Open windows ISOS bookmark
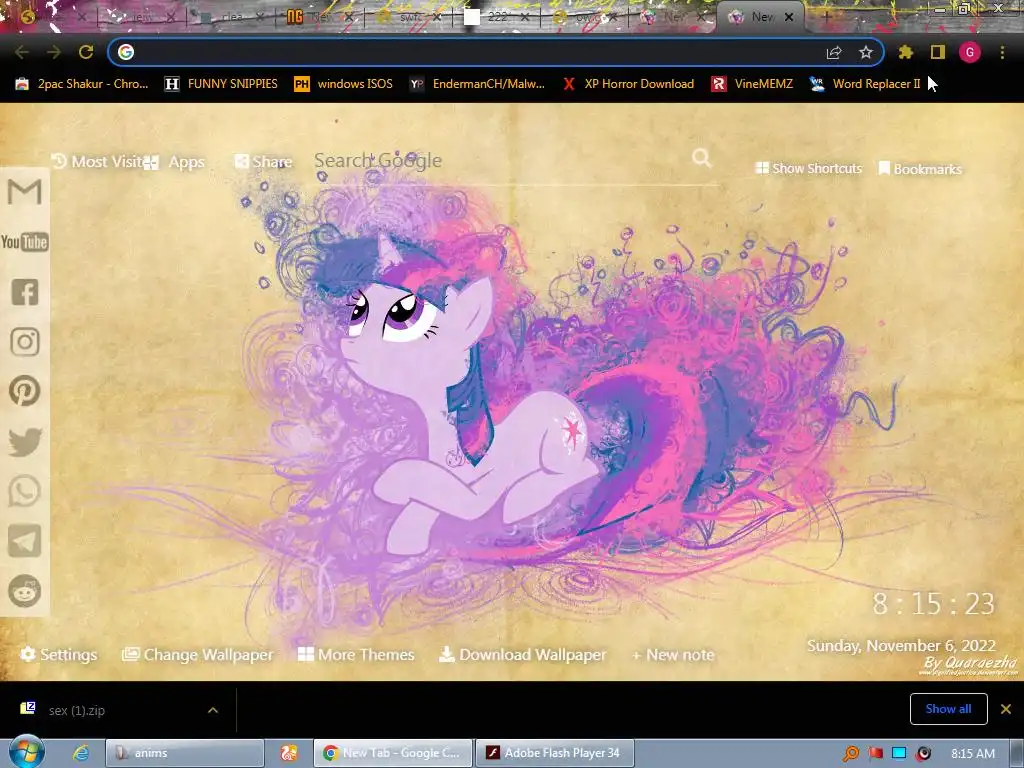 tap(344, 84)
